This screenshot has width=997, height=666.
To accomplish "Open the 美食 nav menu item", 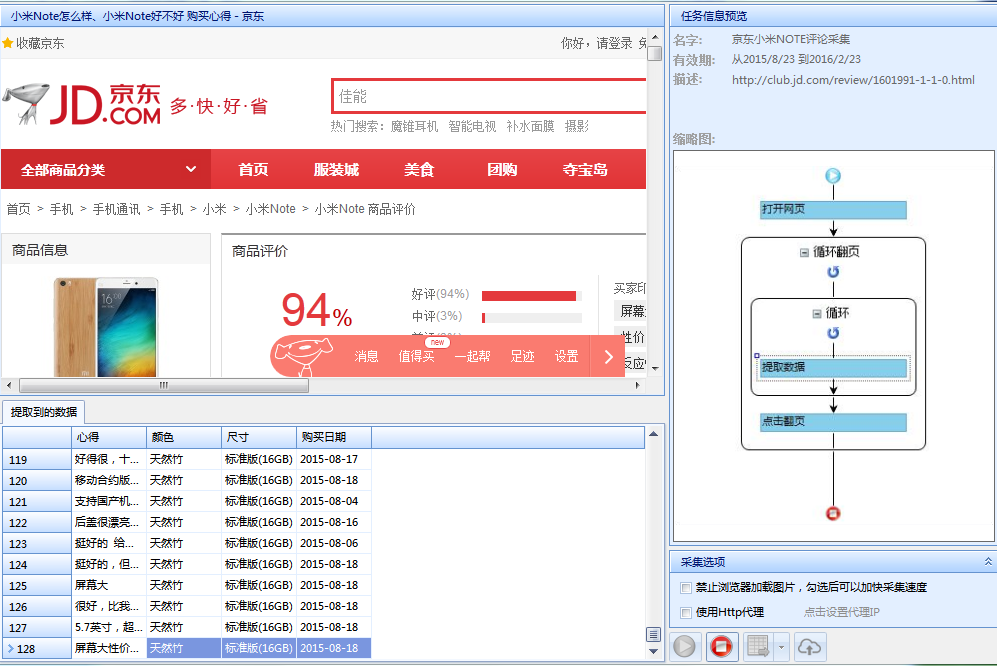I will 419,170.
